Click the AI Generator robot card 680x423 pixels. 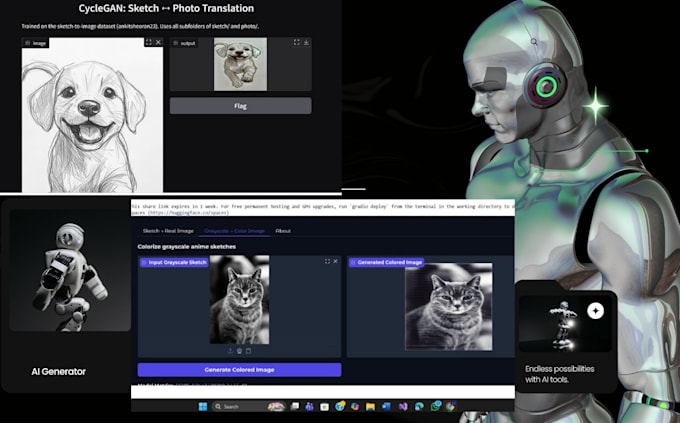(66, 295)
